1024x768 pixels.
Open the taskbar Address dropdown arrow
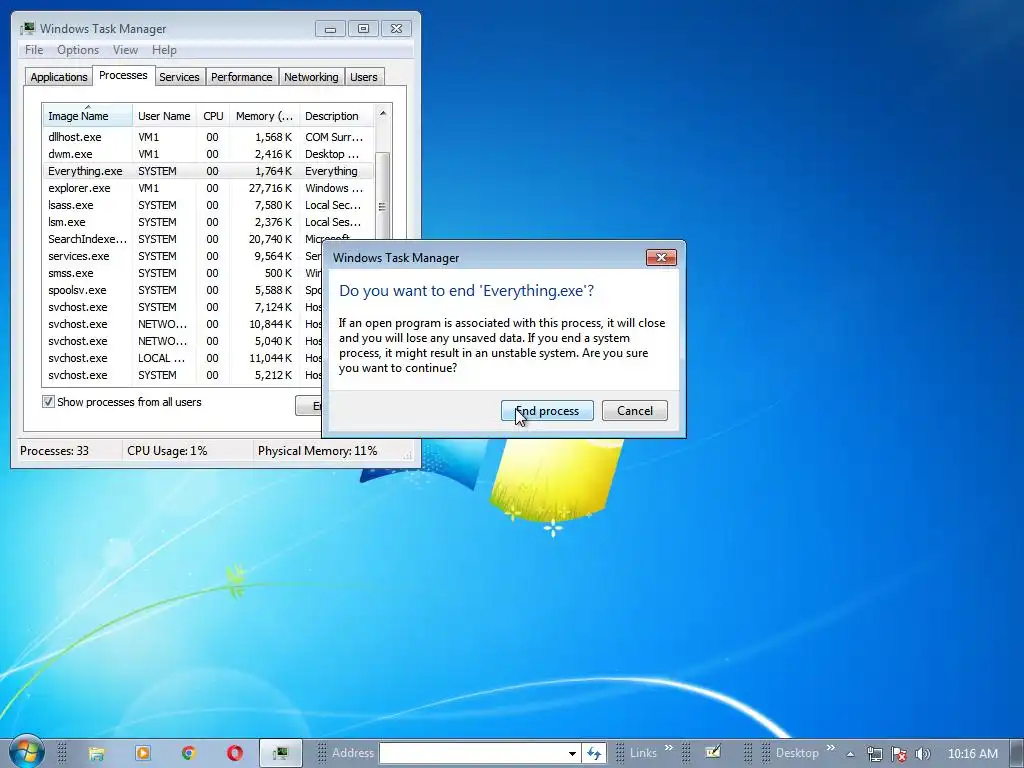572,754
